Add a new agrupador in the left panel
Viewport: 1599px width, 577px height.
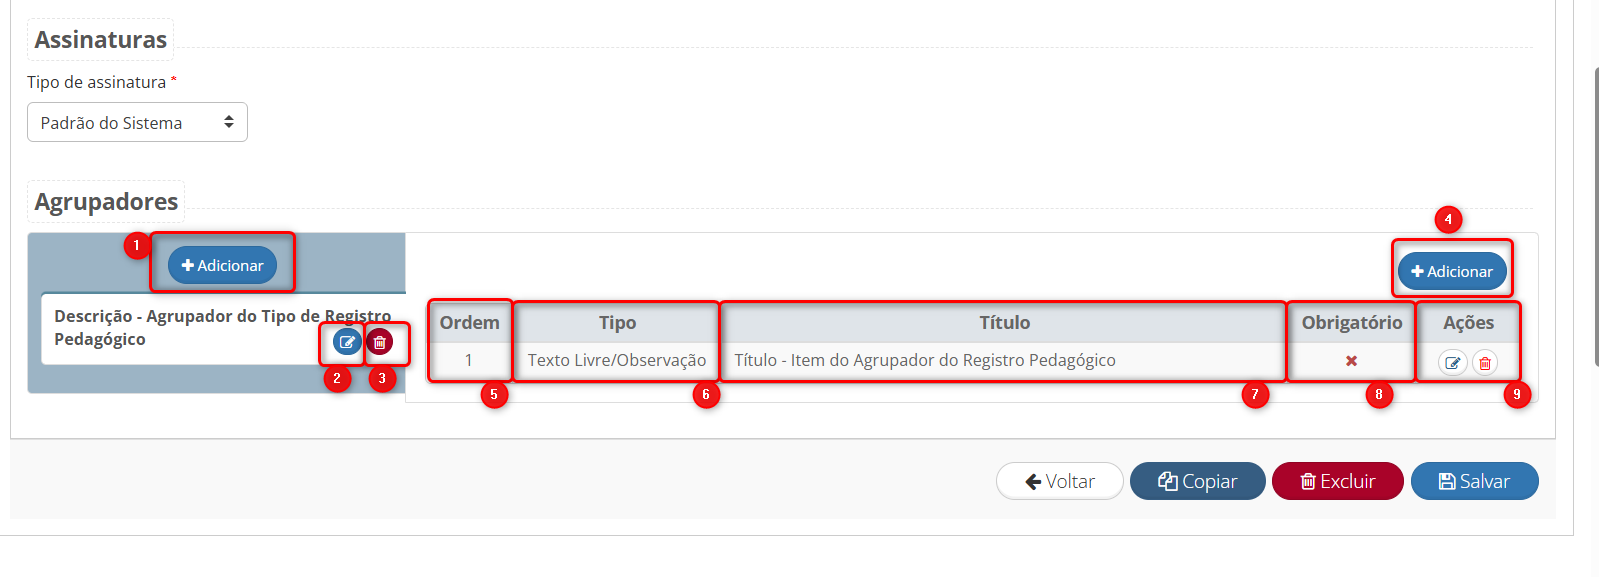[x=222, y=265]
